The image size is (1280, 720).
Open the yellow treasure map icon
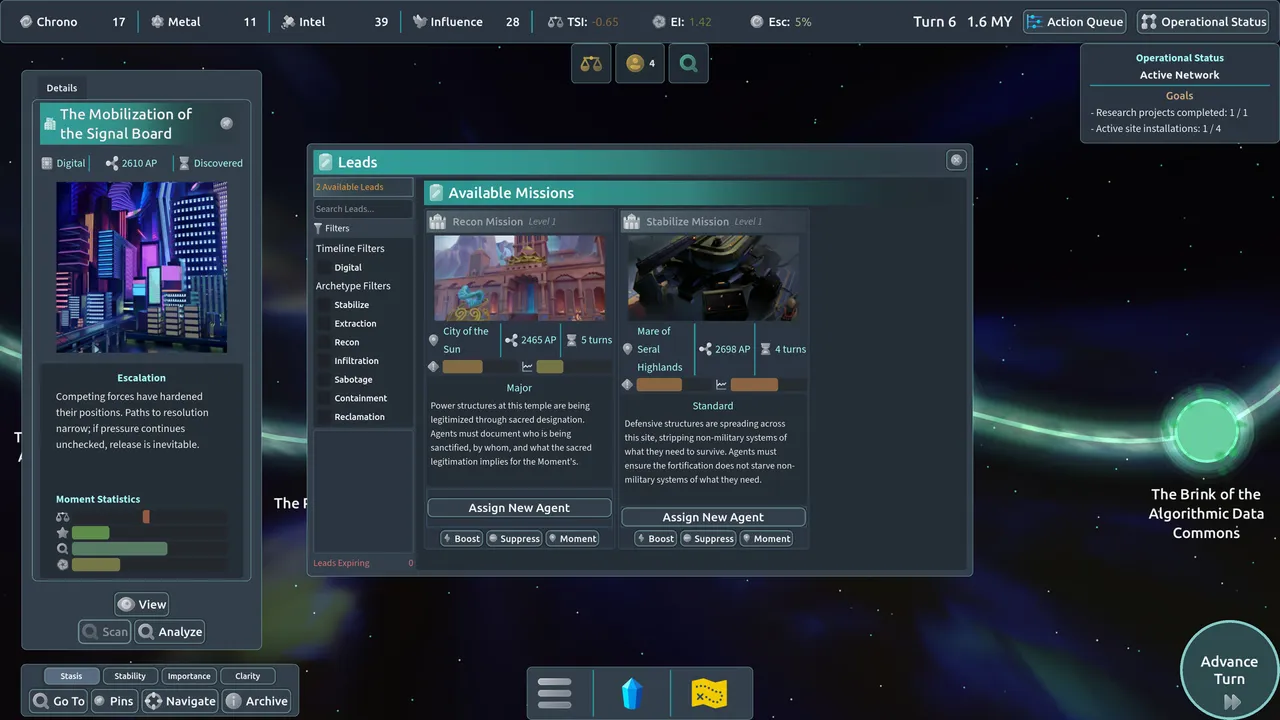coord(709,693)
